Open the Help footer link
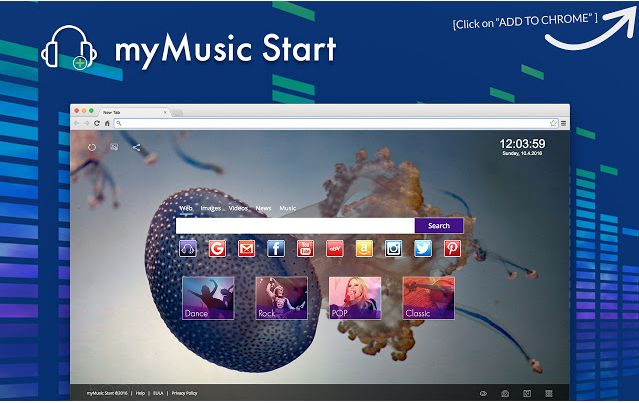Screen dimensions: 639x403 coord(140,394)
